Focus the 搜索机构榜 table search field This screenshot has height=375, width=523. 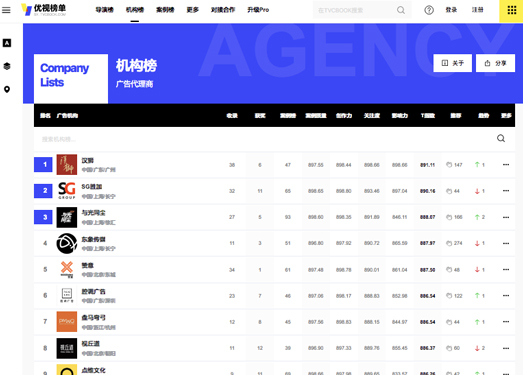[x=264, y=139]
